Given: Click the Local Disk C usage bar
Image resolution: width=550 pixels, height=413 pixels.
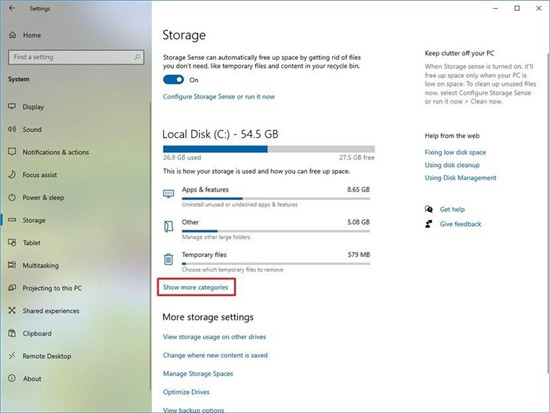Looking at the screenshot, I should pos(269,149).
